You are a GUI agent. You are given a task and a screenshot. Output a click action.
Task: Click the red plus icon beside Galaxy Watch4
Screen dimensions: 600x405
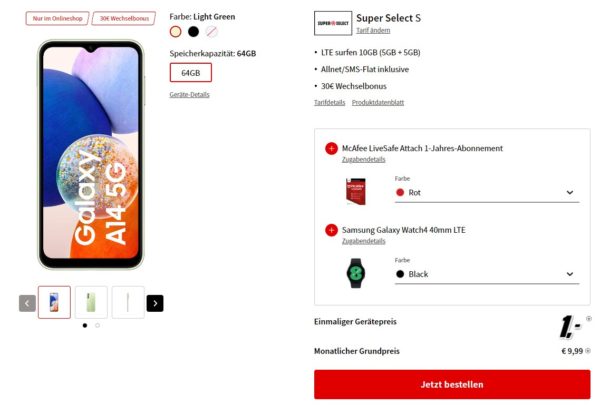click(x=331, y=230)
